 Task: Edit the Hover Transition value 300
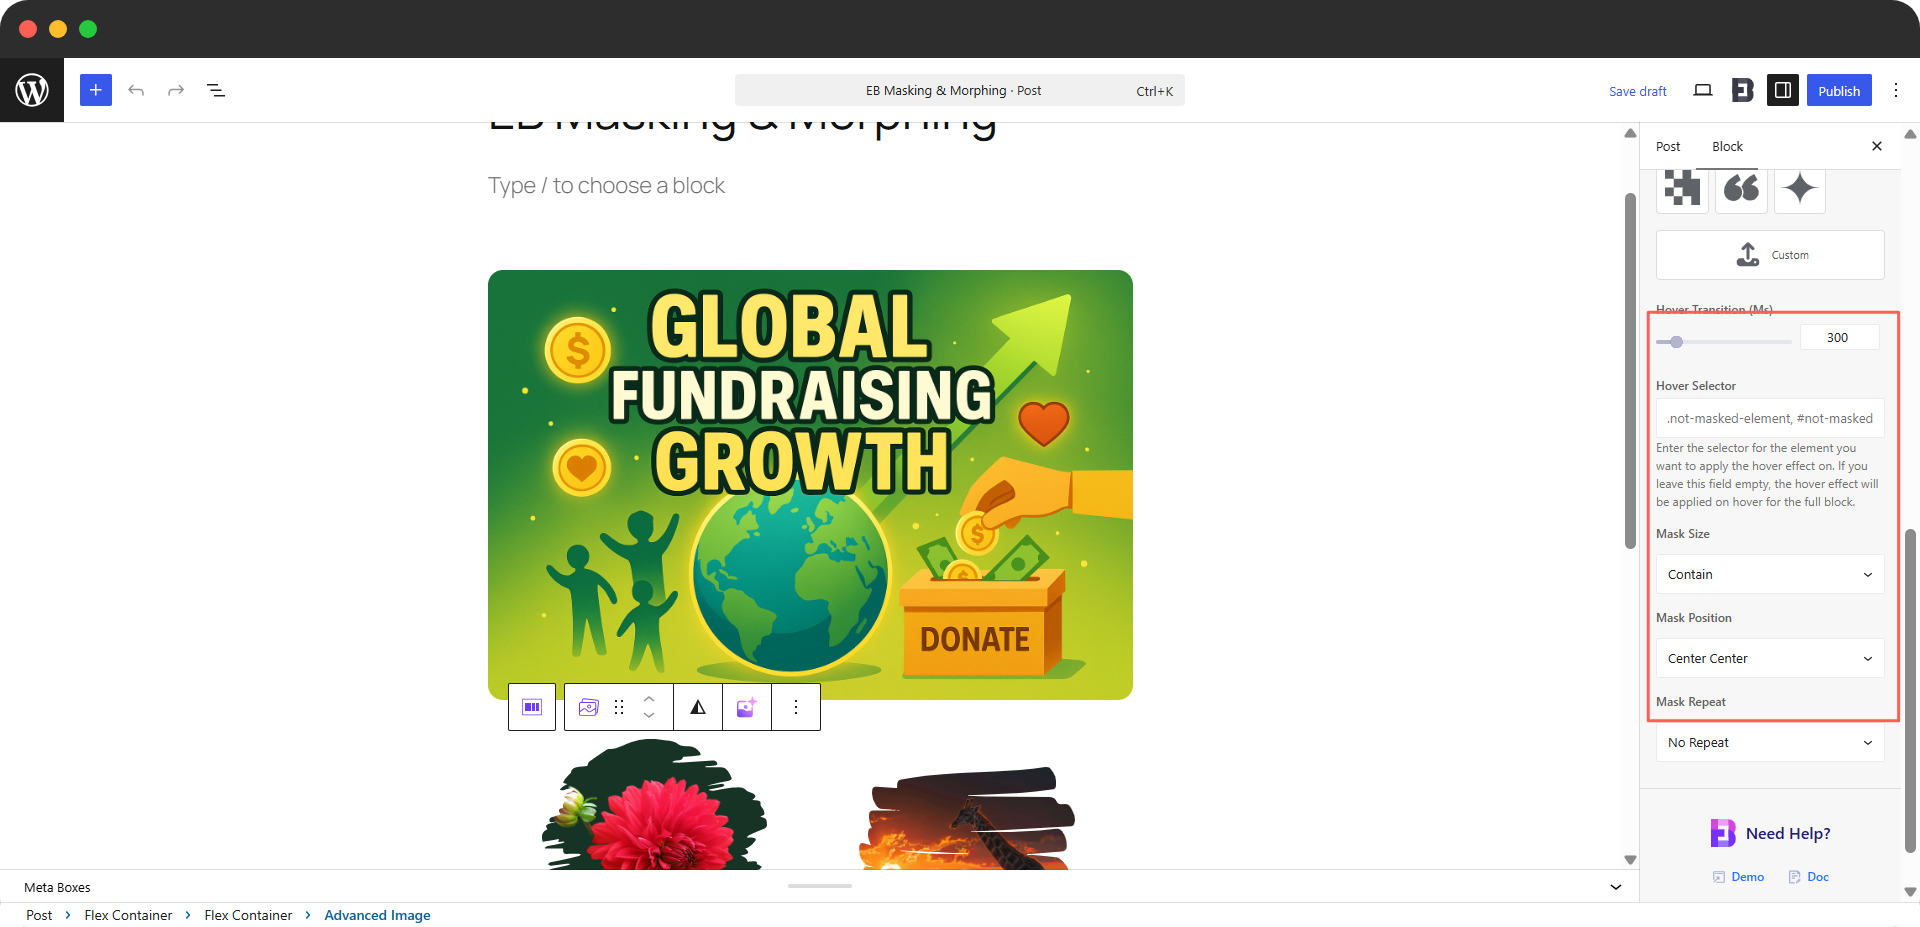tap(1840, 337)
